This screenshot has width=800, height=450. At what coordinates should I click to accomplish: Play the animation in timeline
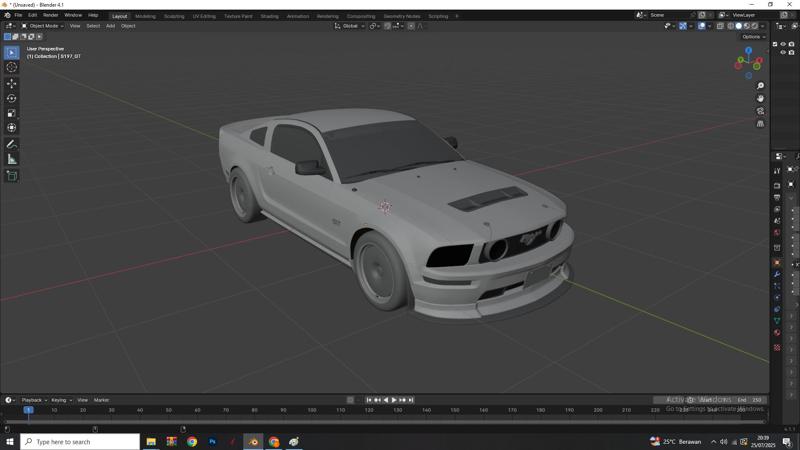coord(394,400)
